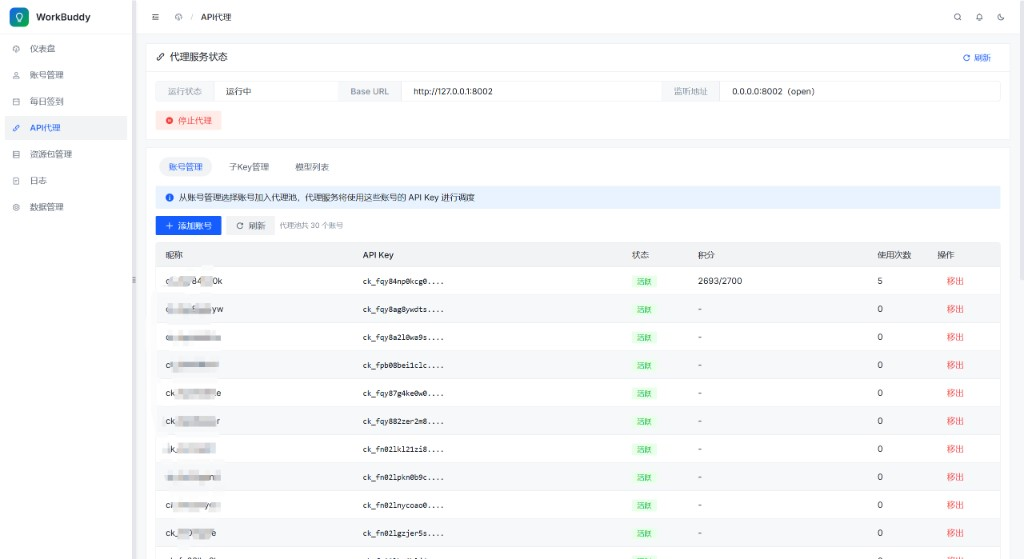Viewport: 1024px width, 559px height.
Task: Click the info icon in the blue notice
Action: (x=169, y=197)
